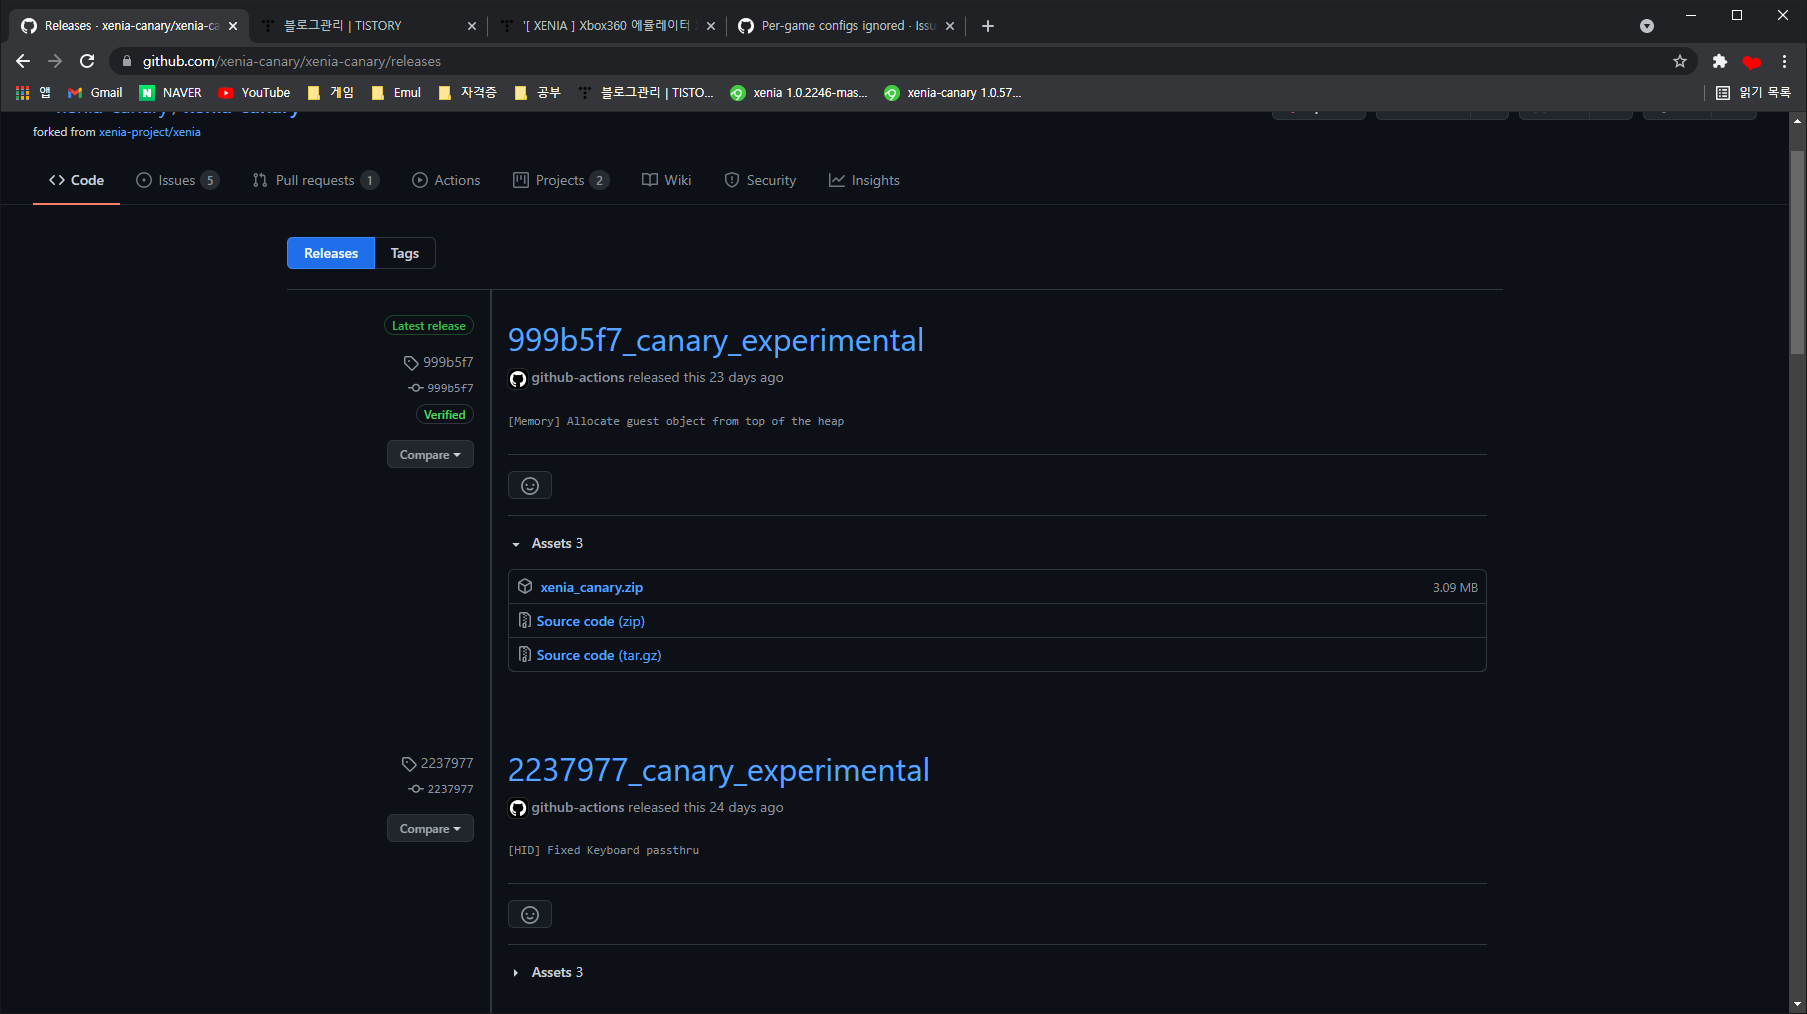Open xenia-canary 1.0.57 bookmark
Screen dimensions: 1807x1014
953,92
